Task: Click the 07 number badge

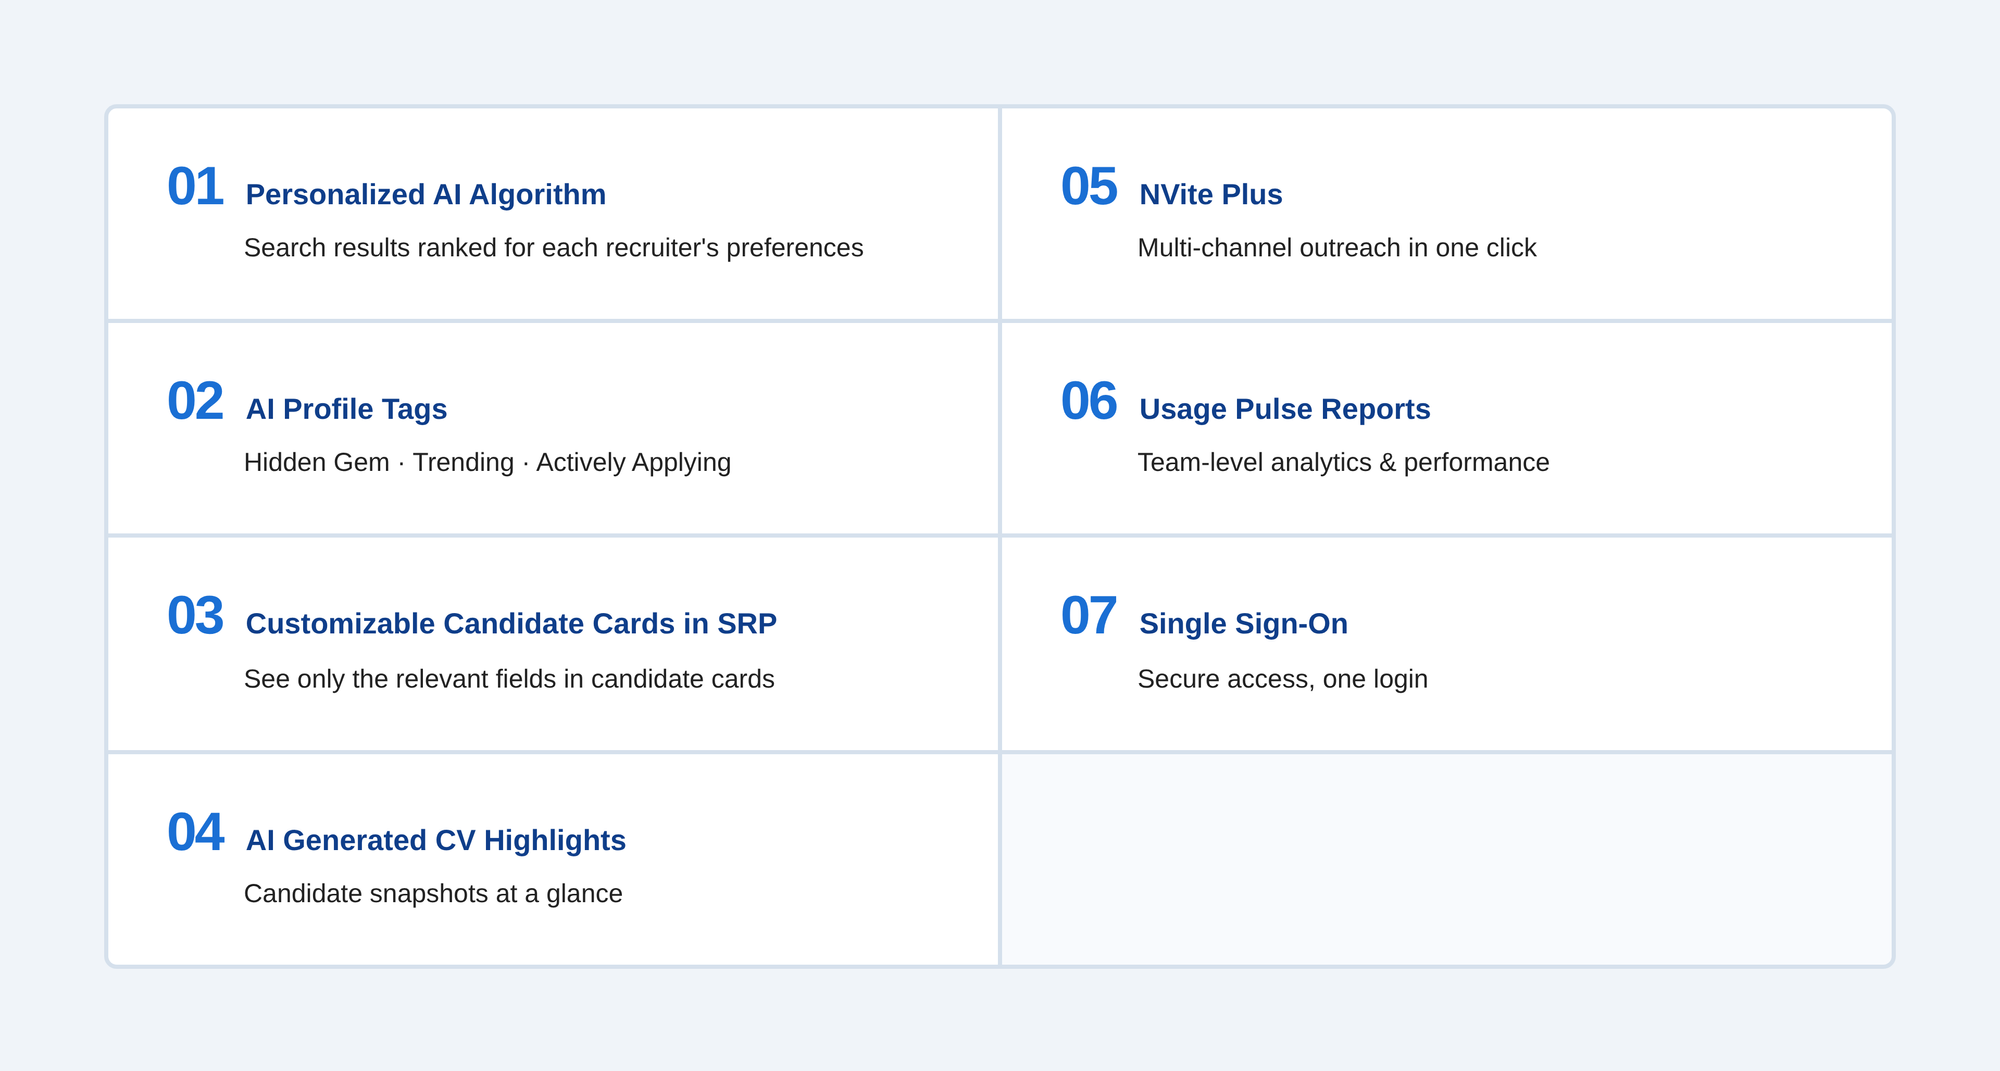Action: [1089, 616]
